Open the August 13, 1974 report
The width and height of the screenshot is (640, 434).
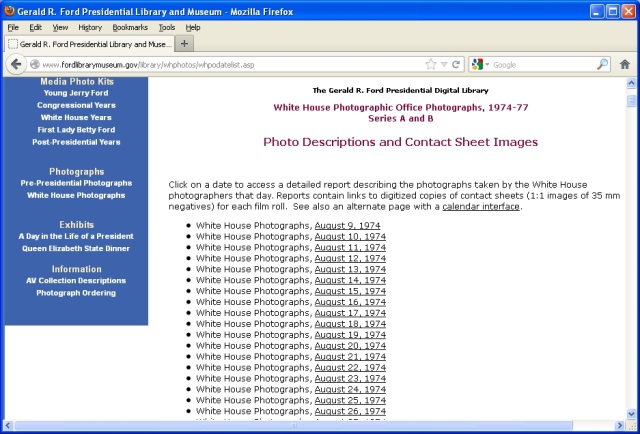click(x=350, y=269)
